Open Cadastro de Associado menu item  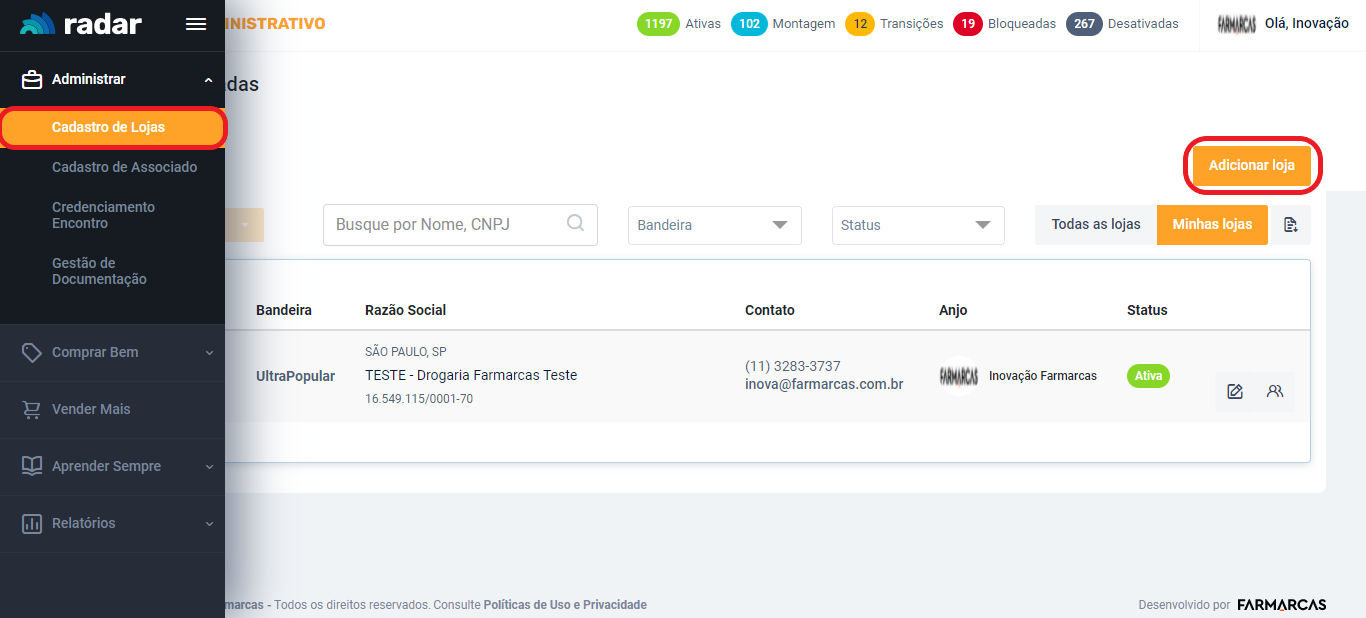pyautogui.click(x=124, y=167)
